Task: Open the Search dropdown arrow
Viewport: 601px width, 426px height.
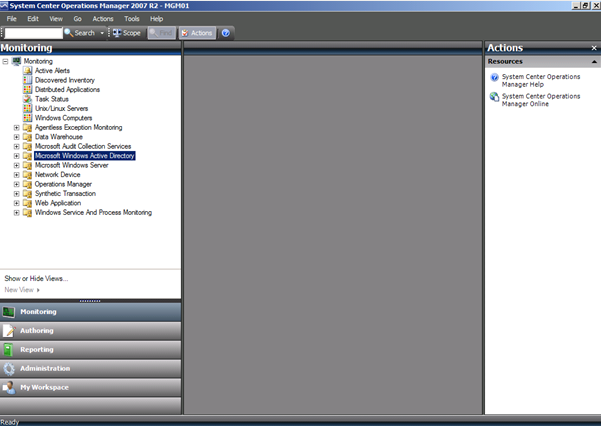Action: click(x=102, y=33)
